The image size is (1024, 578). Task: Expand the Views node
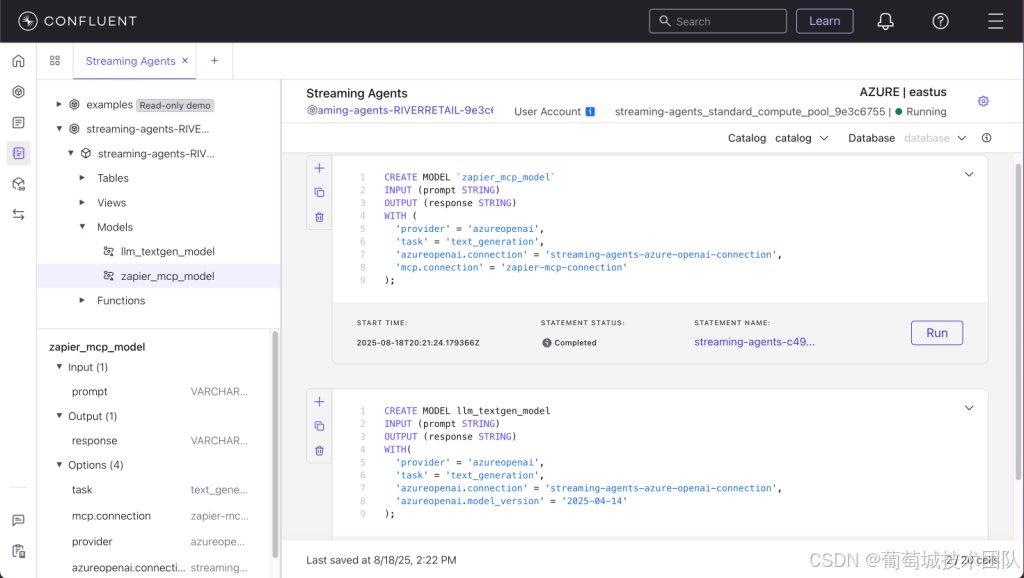[x=82, y=202]
